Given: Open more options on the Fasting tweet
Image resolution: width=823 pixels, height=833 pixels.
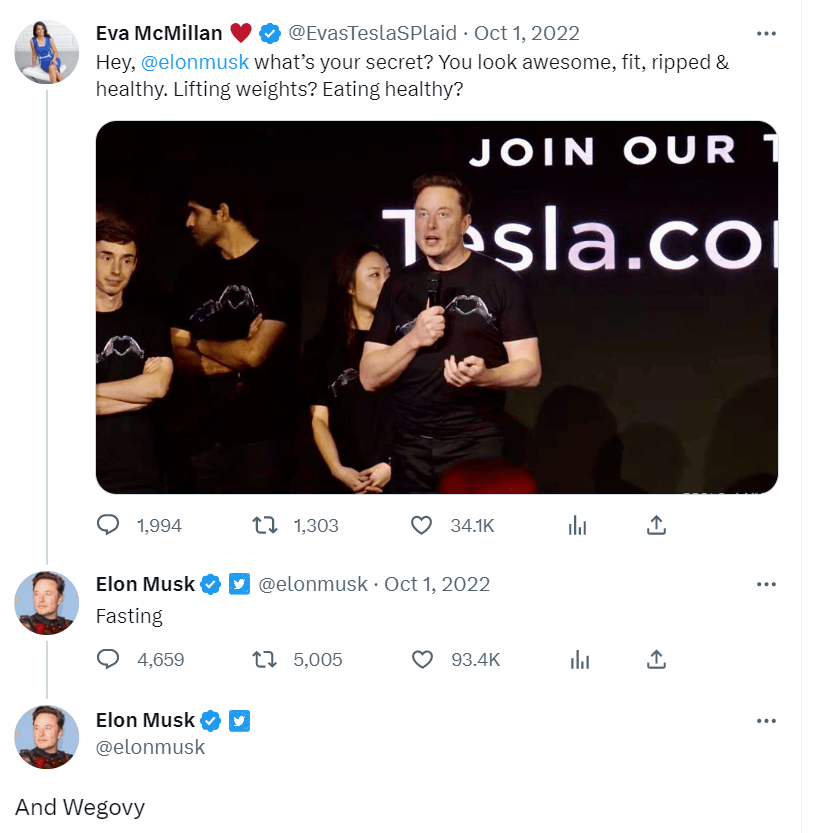Looking at the screenshot, I should [x=766, y=584].
